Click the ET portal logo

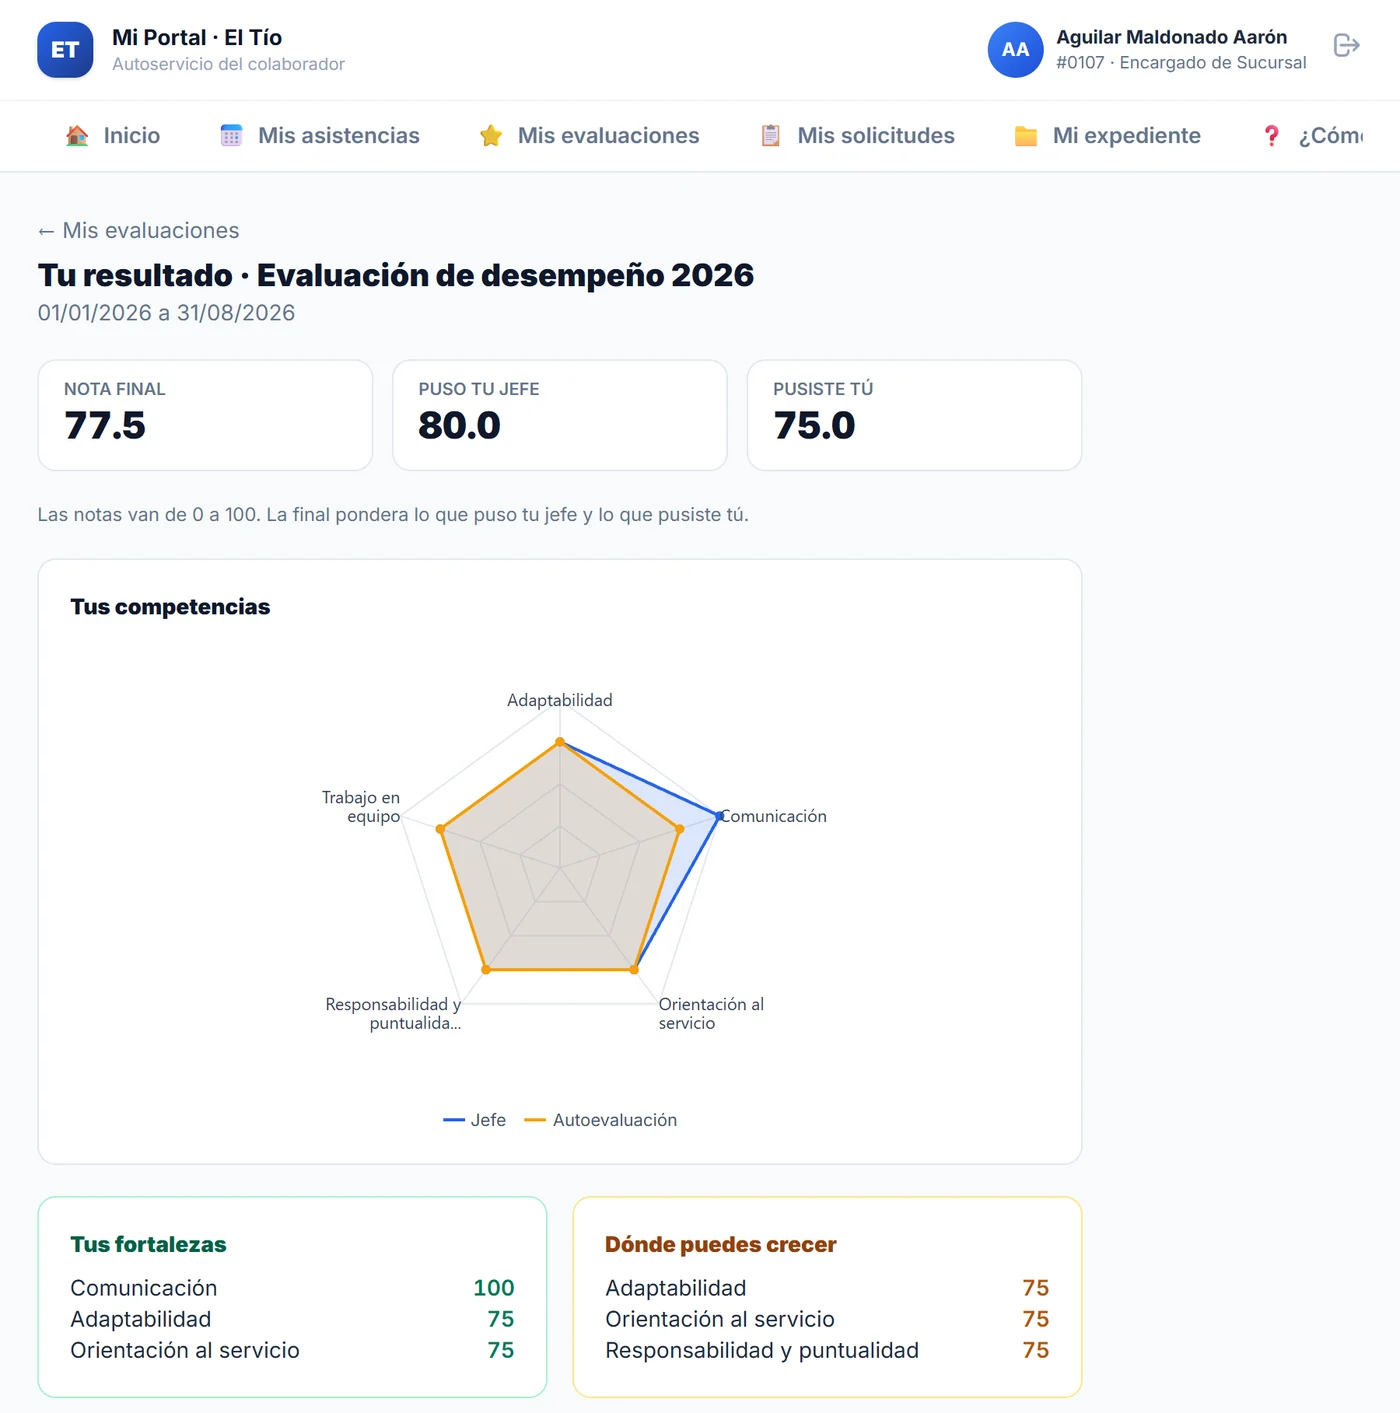point(65,50)
